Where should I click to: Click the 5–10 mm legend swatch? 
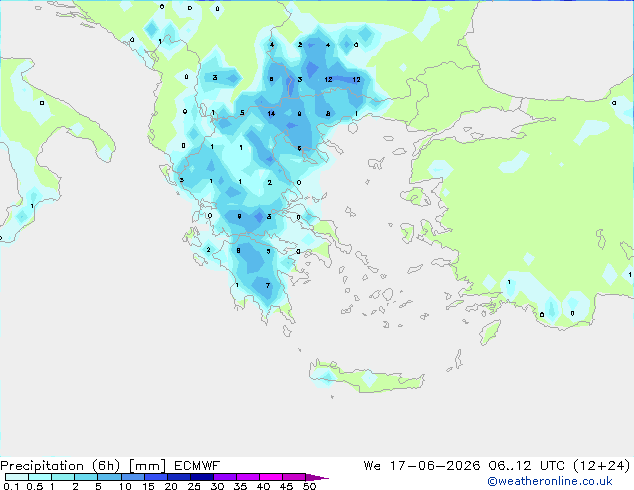[109, 477]
